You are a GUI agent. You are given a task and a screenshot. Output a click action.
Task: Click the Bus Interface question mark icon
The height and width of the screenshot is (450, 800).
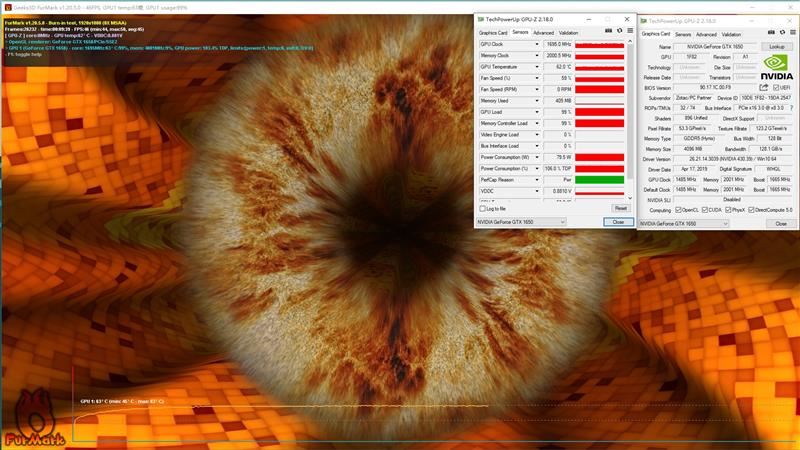[792, 108]
